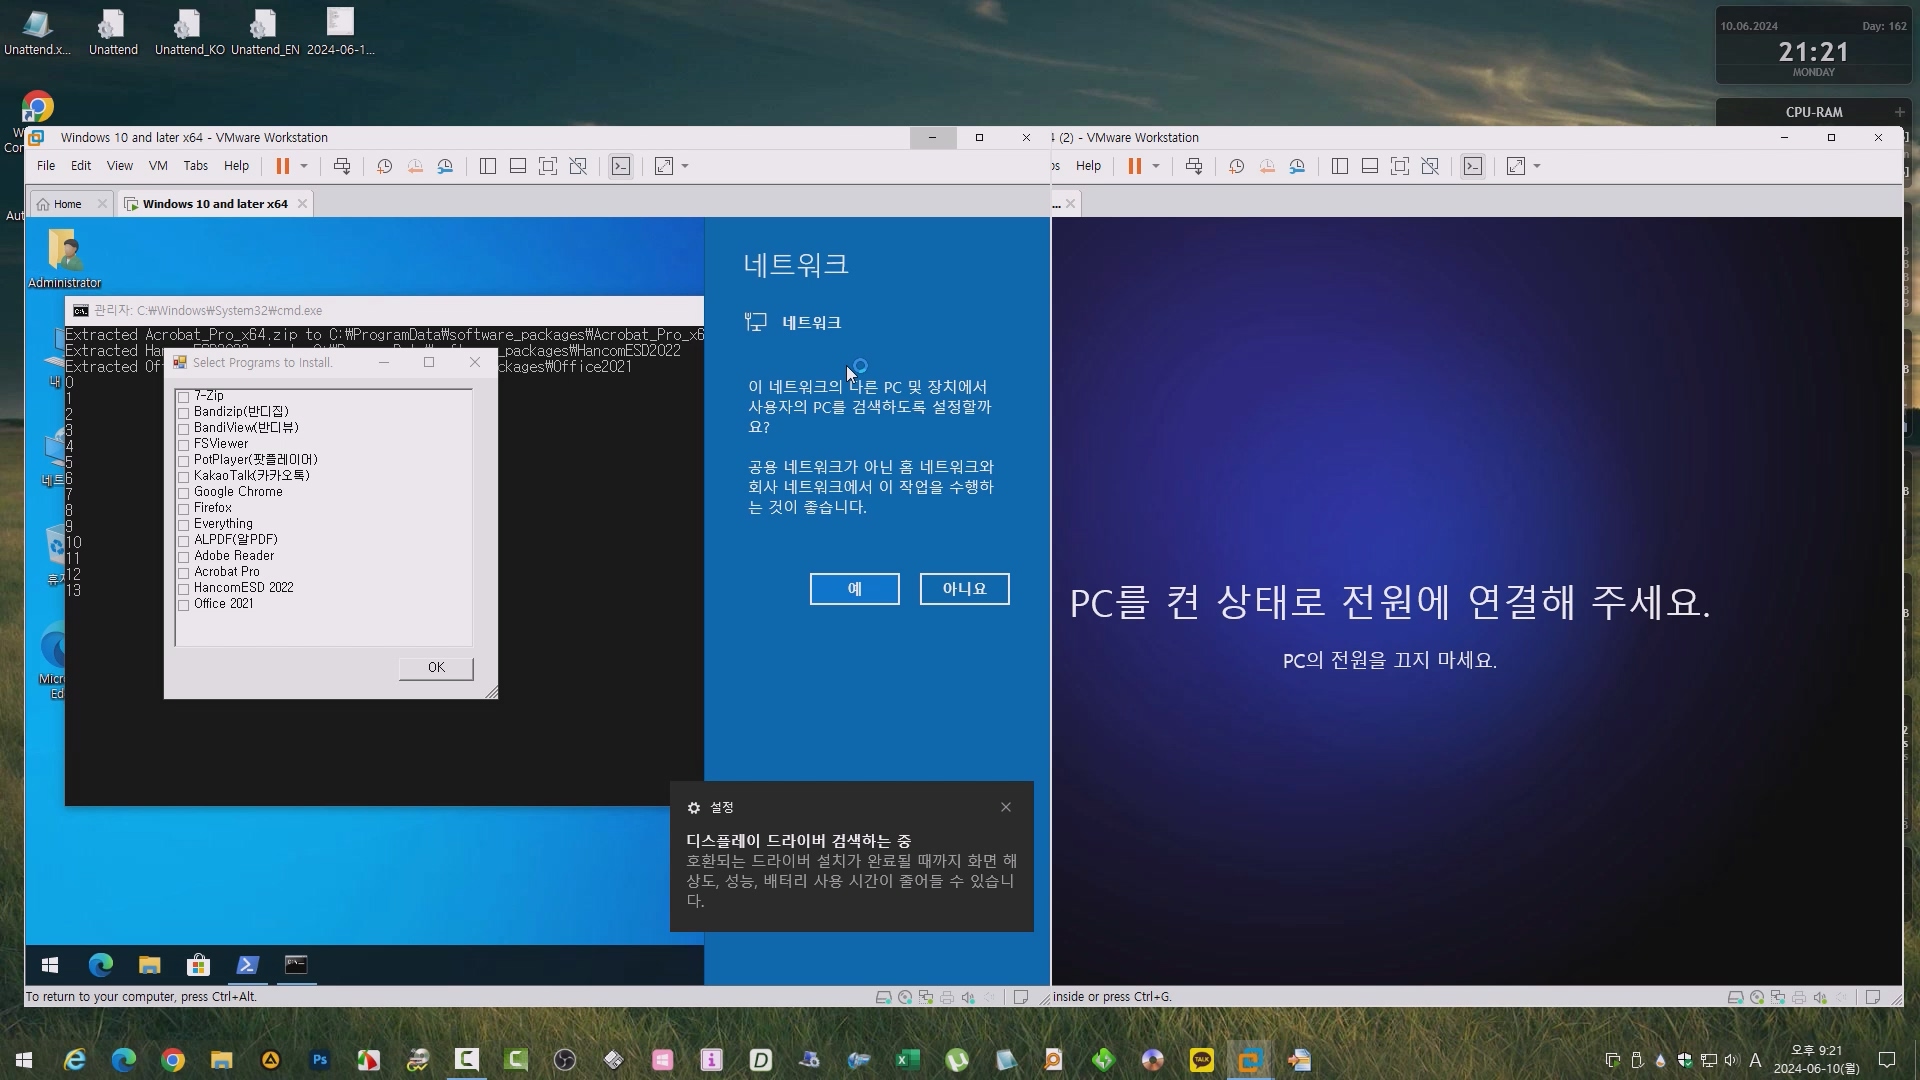
Task: Open the guest VM Start menu
Action: pos(50,965)
